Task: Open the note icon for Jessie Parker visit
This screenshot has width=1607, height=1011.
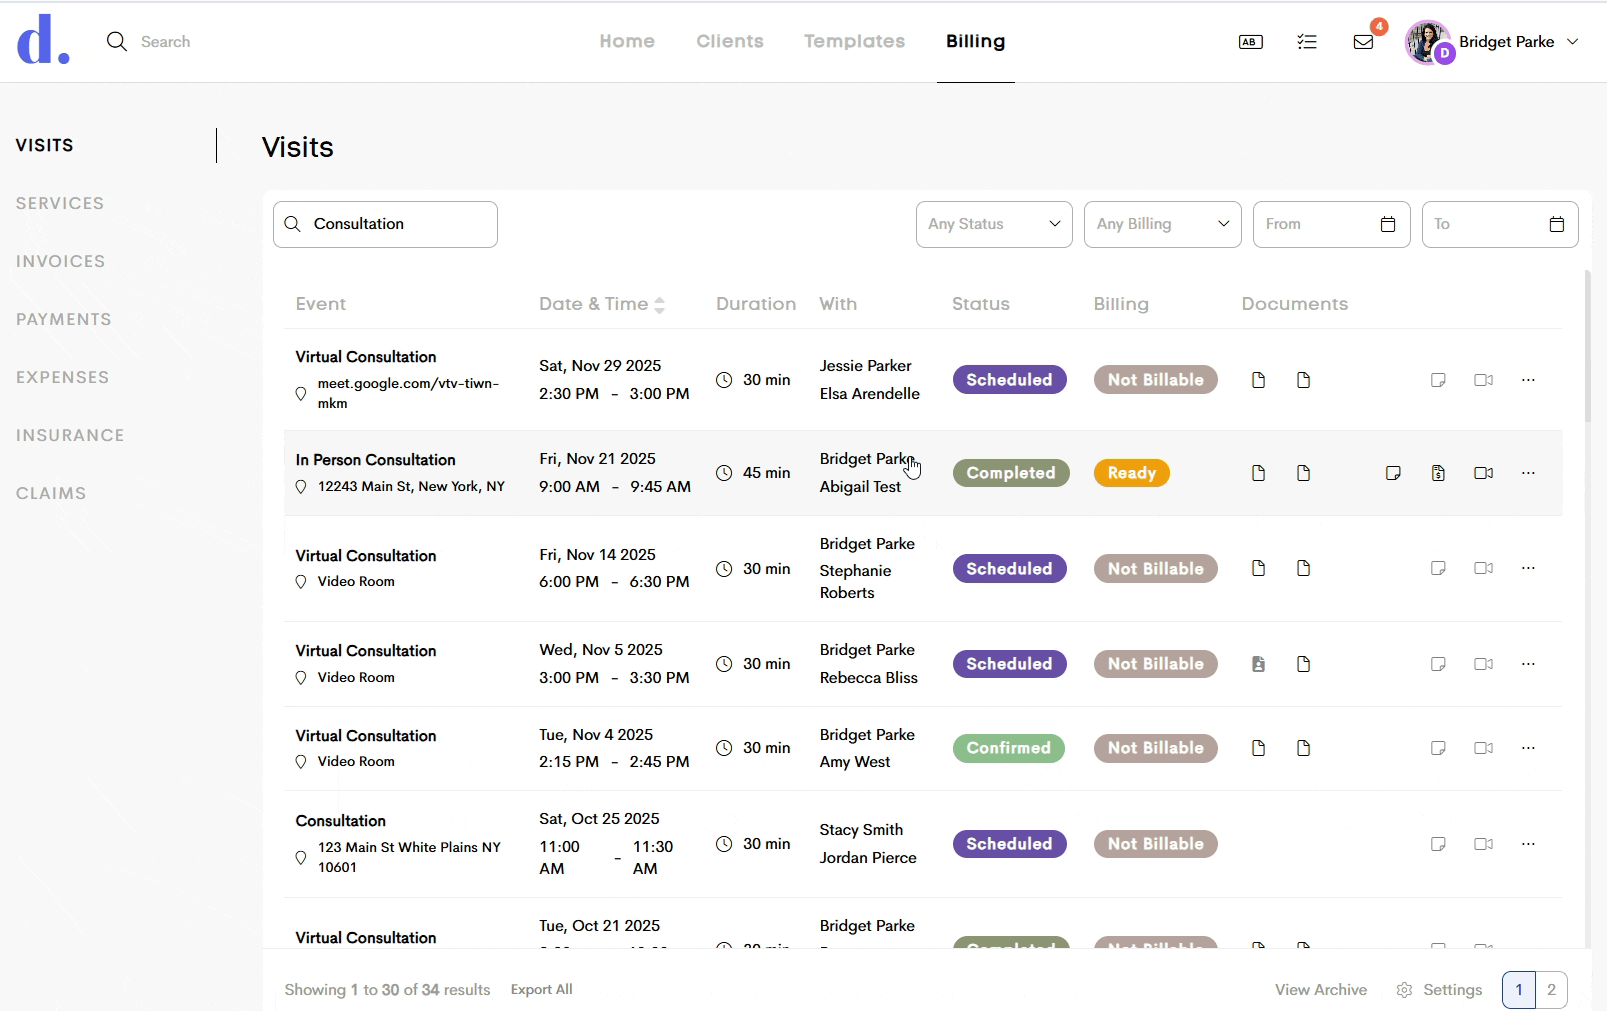Action: [x=1438, y=380]
